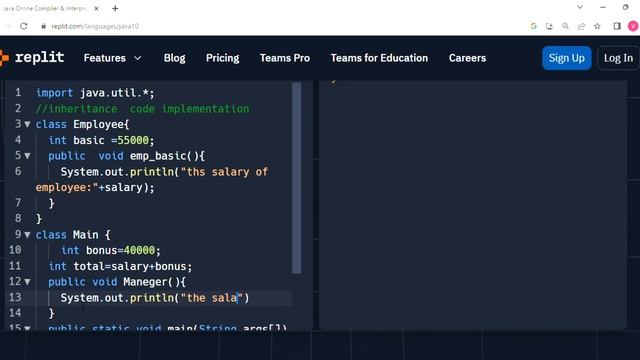Open the Pricing page
This screenshot has height=360, width=640.
pos(222,58)
